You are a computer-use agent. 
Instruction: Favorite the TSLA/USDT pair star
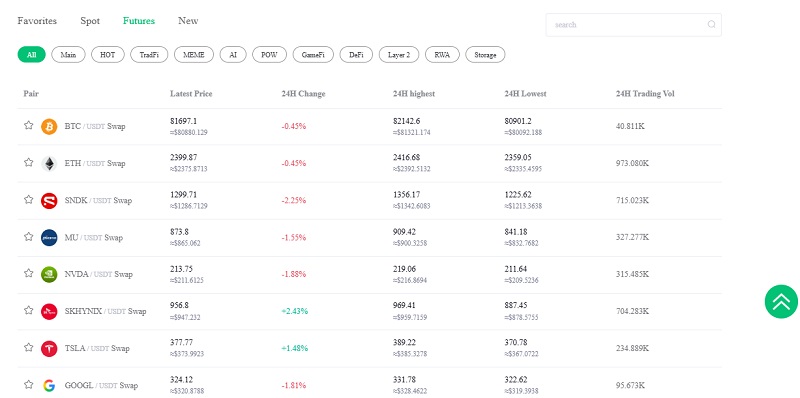29,347
